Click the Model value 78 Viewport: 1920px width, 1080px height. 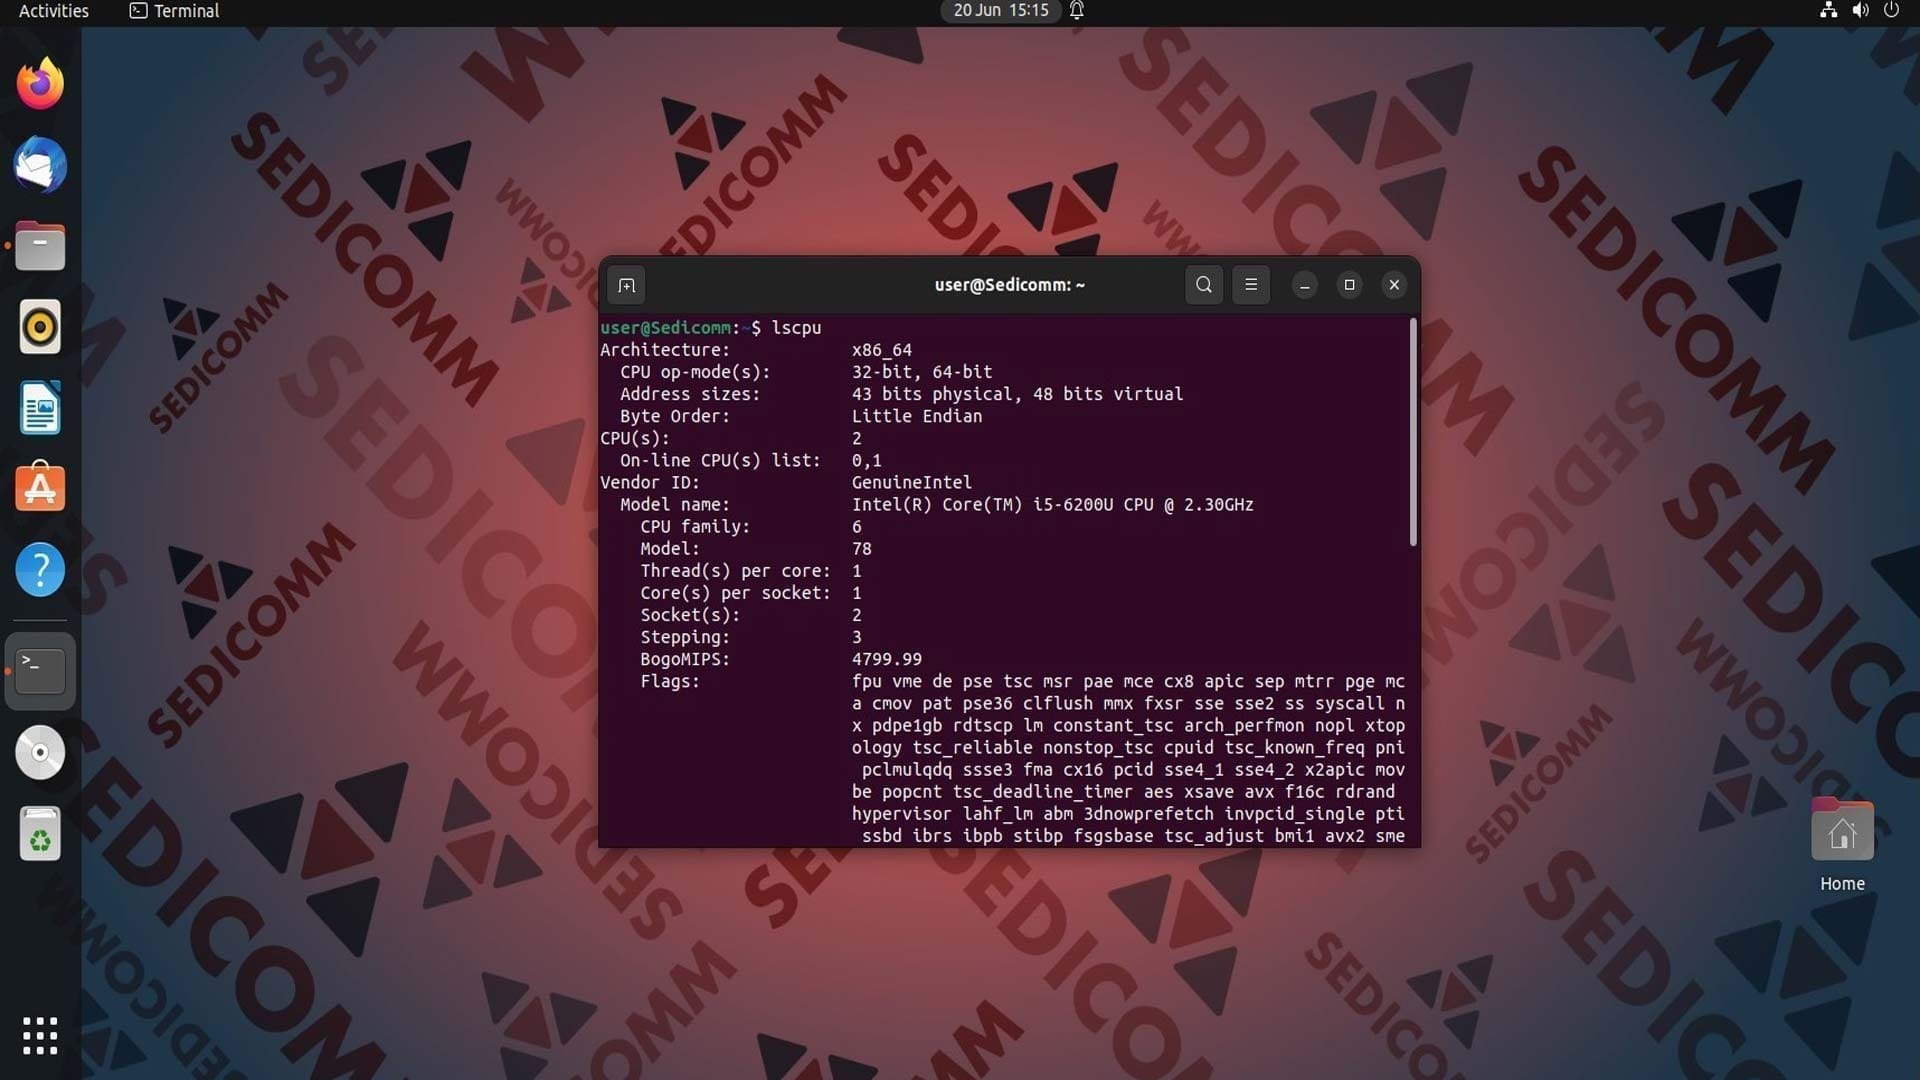tap(861, 549)
